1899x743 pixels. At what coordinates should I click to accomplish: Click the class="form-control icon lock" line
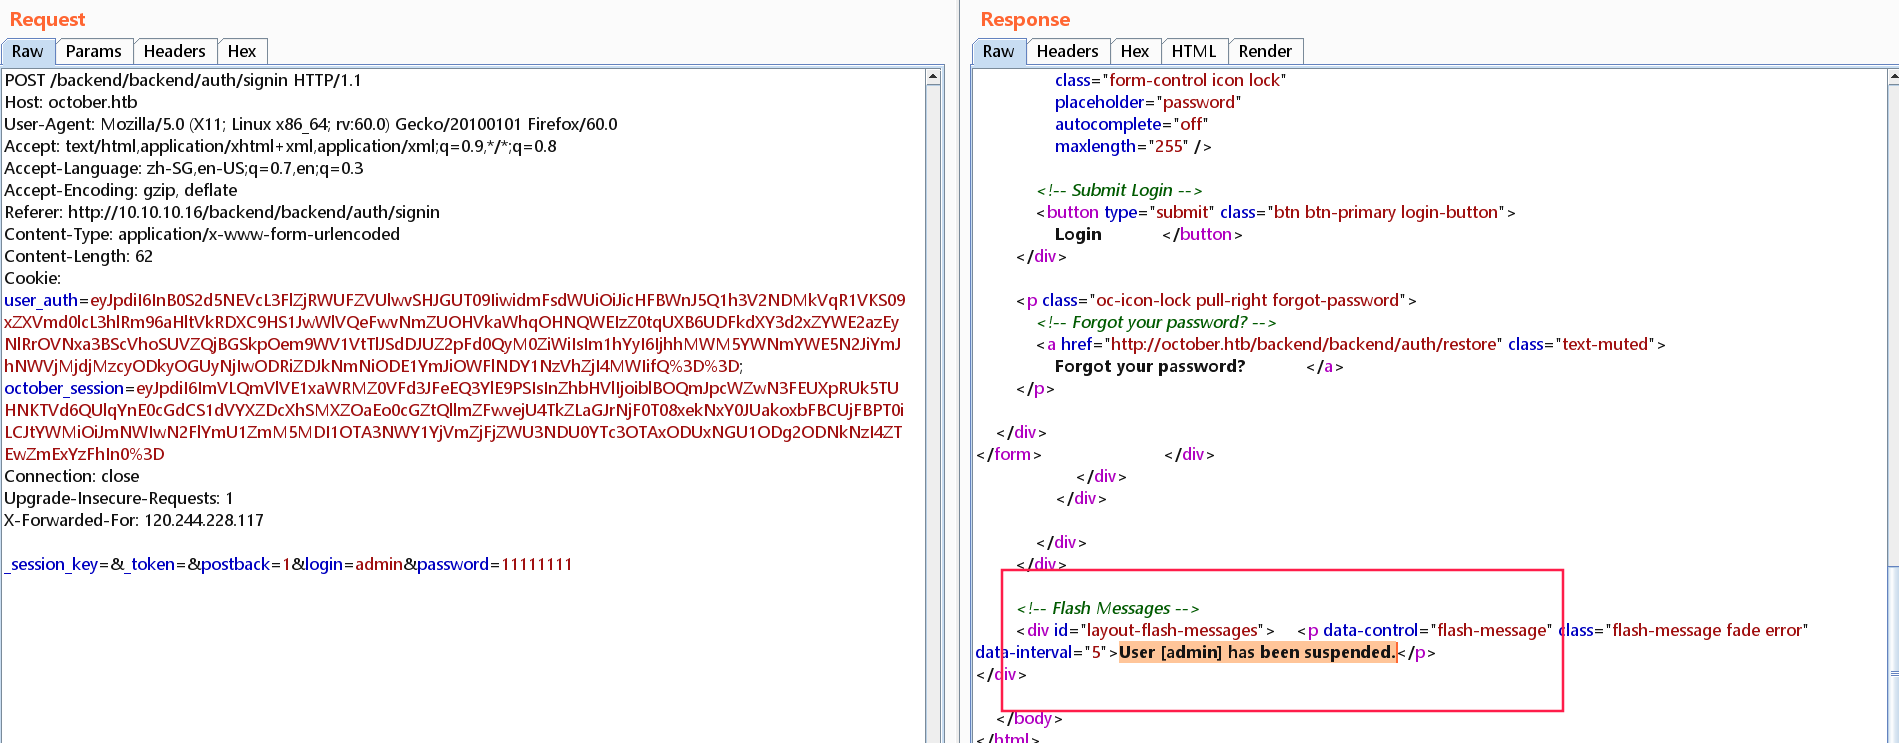1170,80
